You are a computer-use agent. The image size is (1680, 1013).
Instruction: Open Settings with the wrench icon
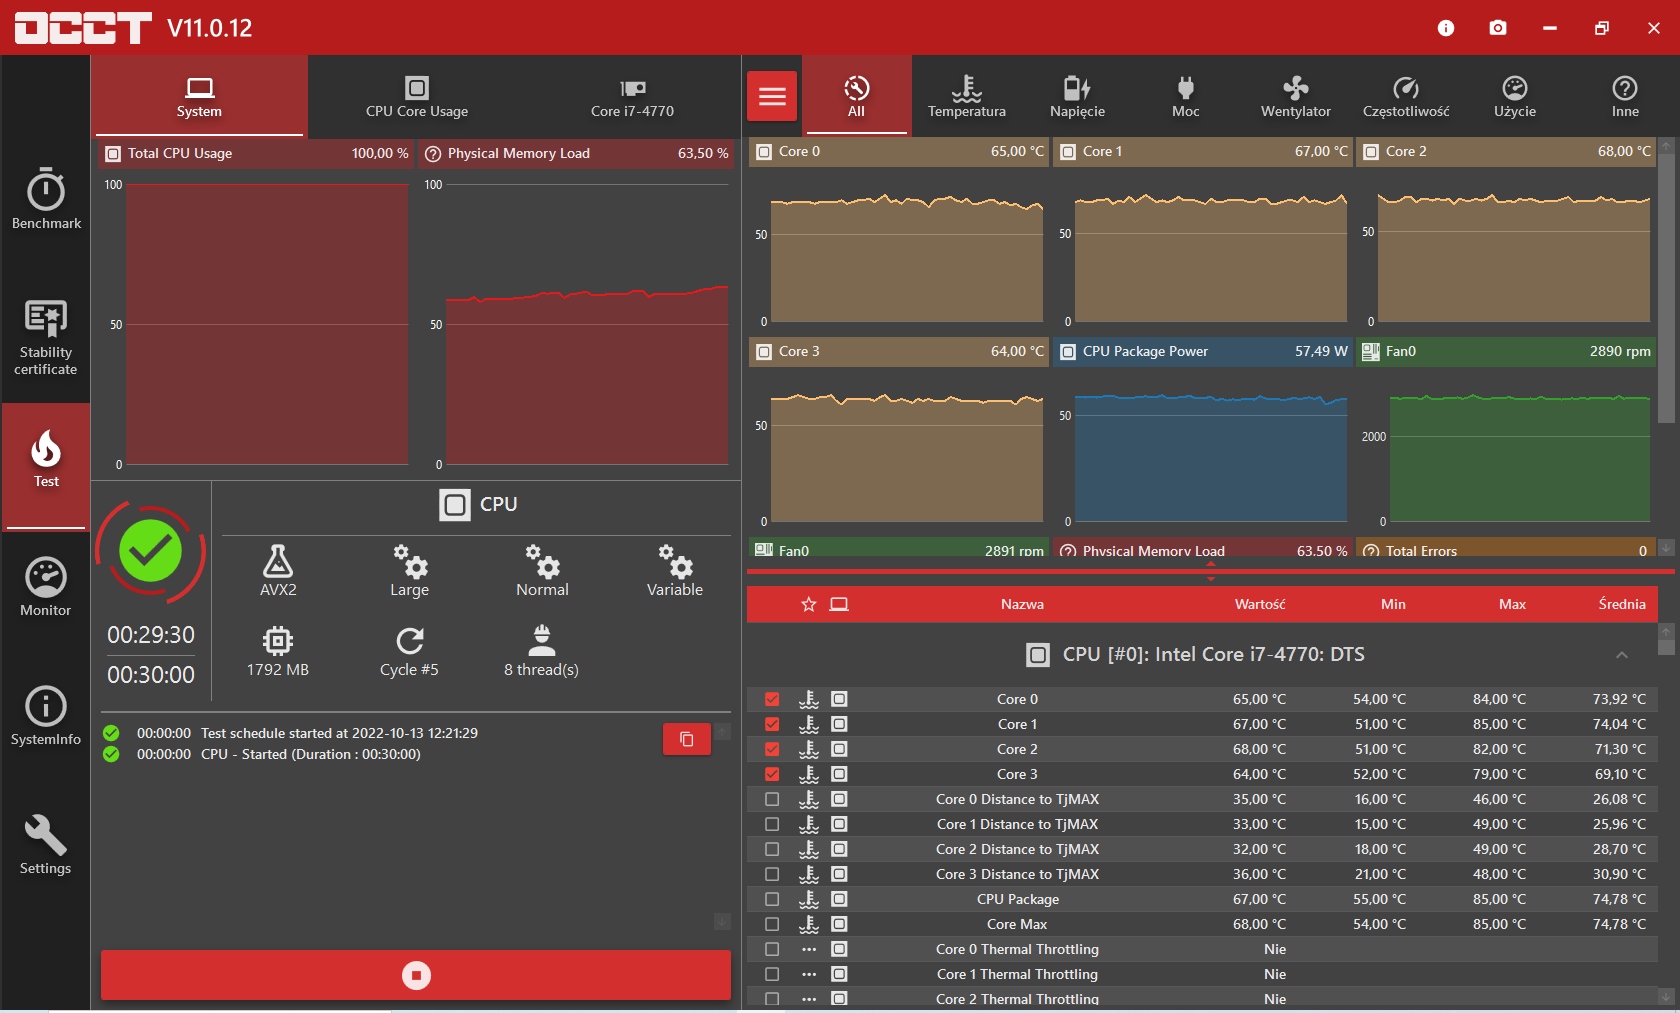pyautogui.click(x=46, y=845)
